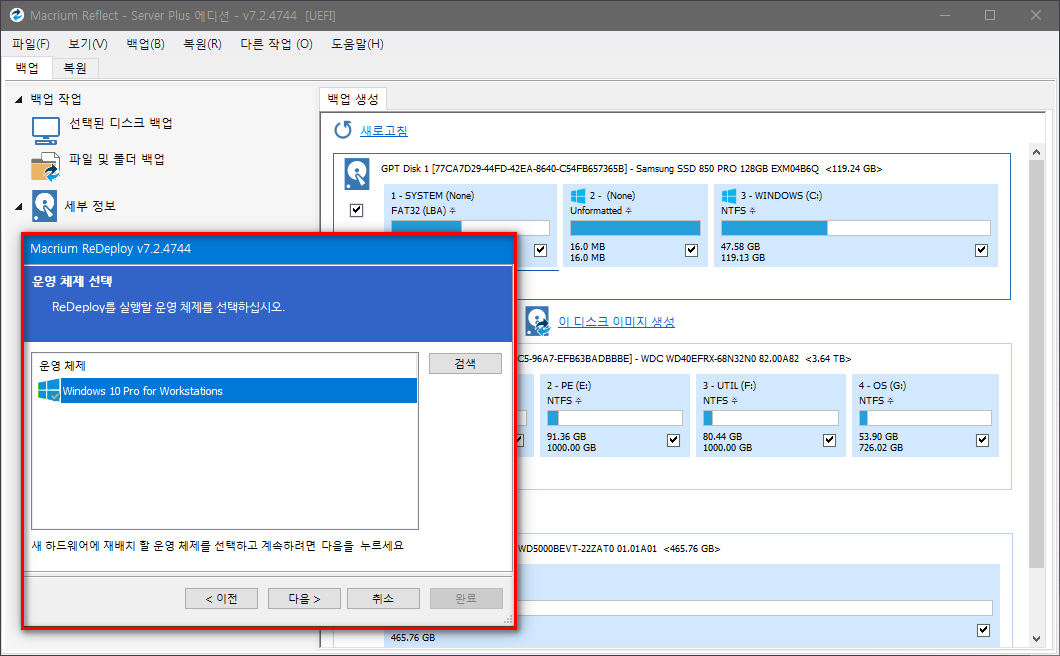The width and height of the screenshot is (1060, 656).
Task: Uncheck the WINDOWS (C:) partition checkbox
Action: click(x=981, y=250)
